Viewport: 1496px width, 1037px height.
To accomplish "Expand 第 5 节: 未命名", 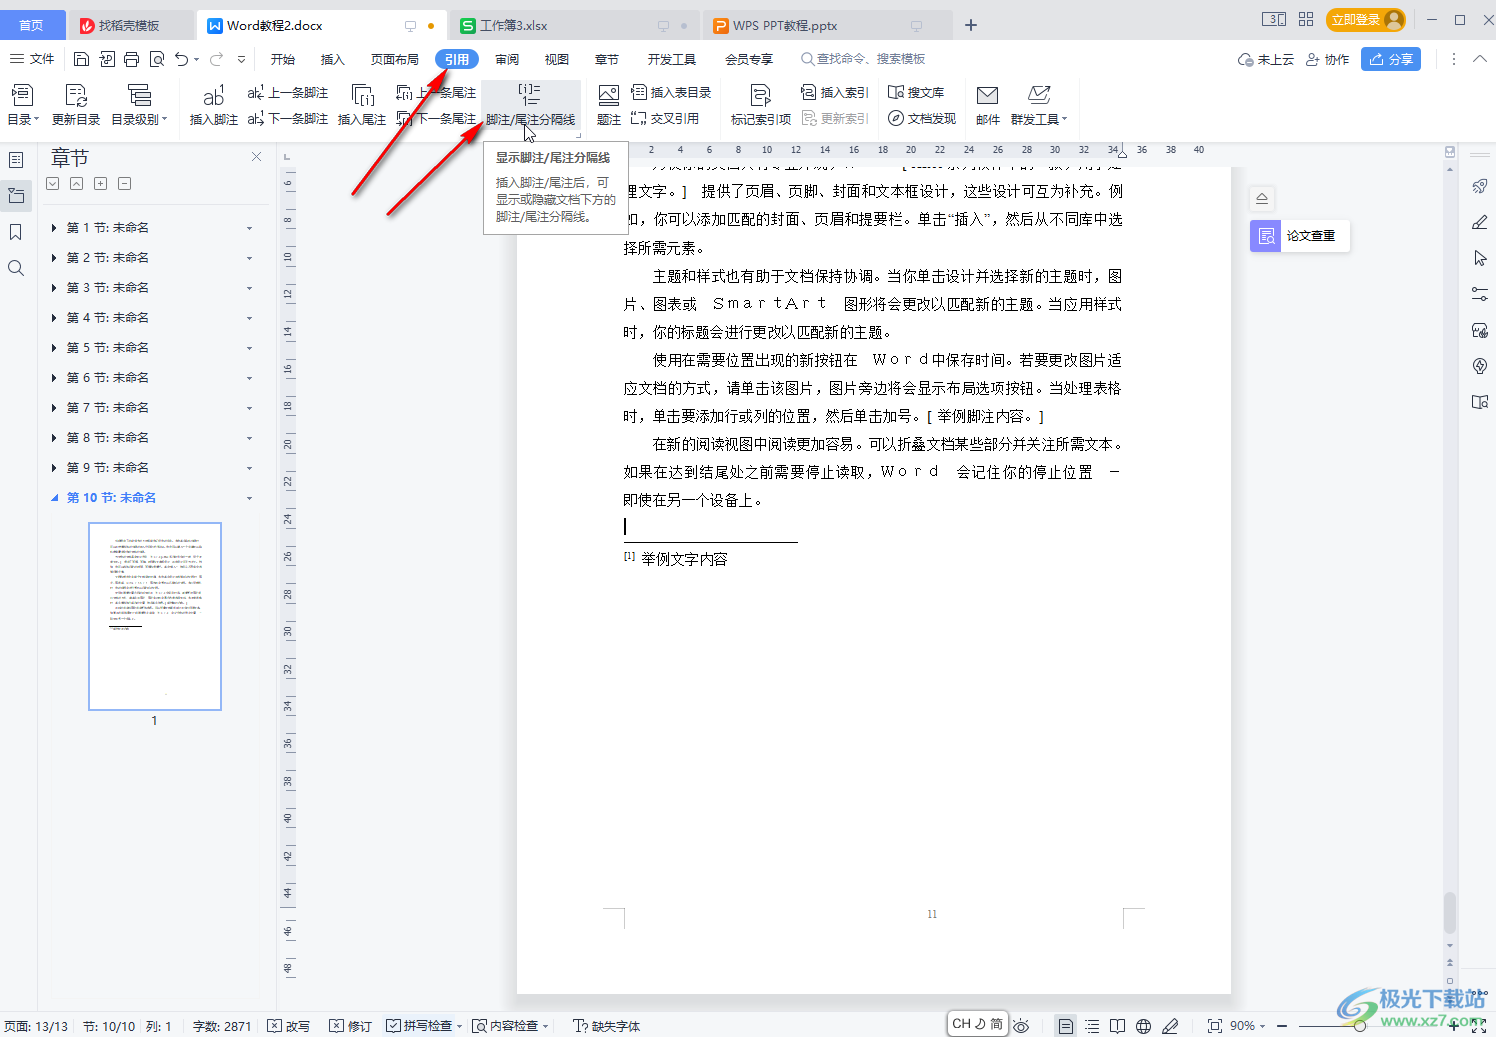I will coord(54,348).
